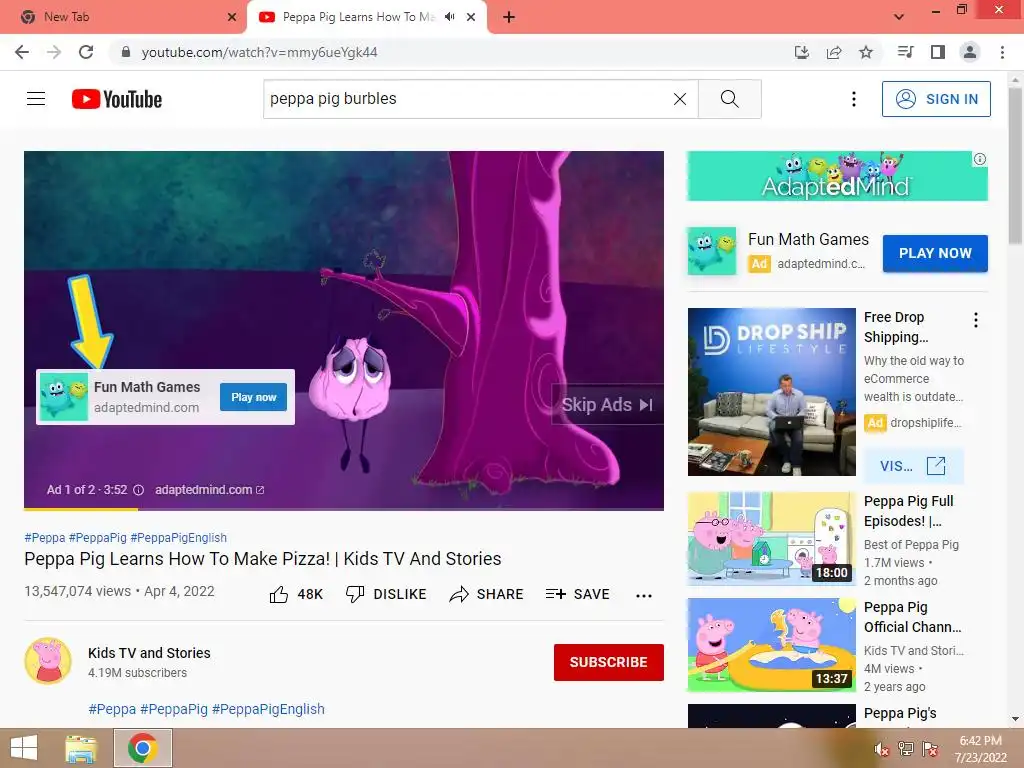Go forward in browser history
Screen dimensions: 1024x768
pyautogui.click(x=54, y=52)
